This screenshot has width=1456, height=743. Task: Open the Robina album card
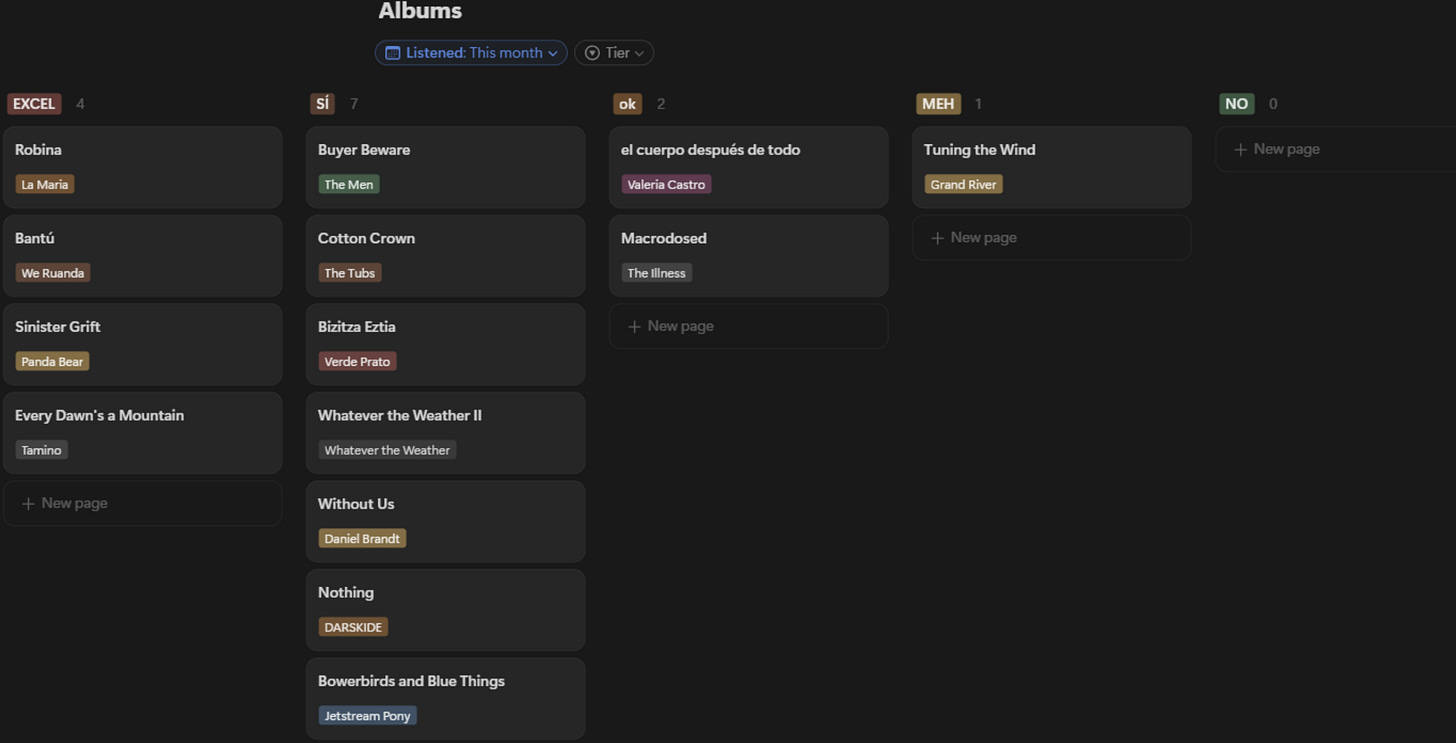click(143, 167)
